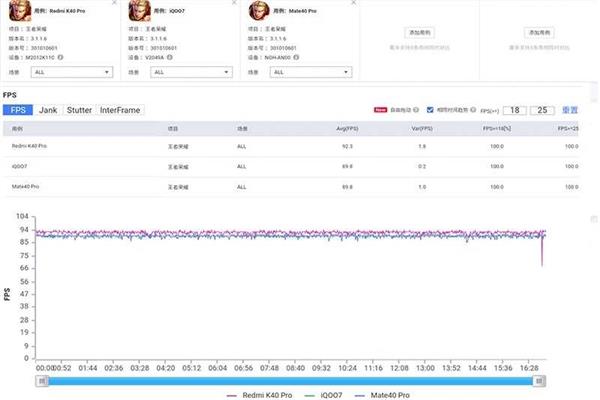600x400 pixels.
Task: Click Mate40 Pro in the table
Action: (26, 186)
